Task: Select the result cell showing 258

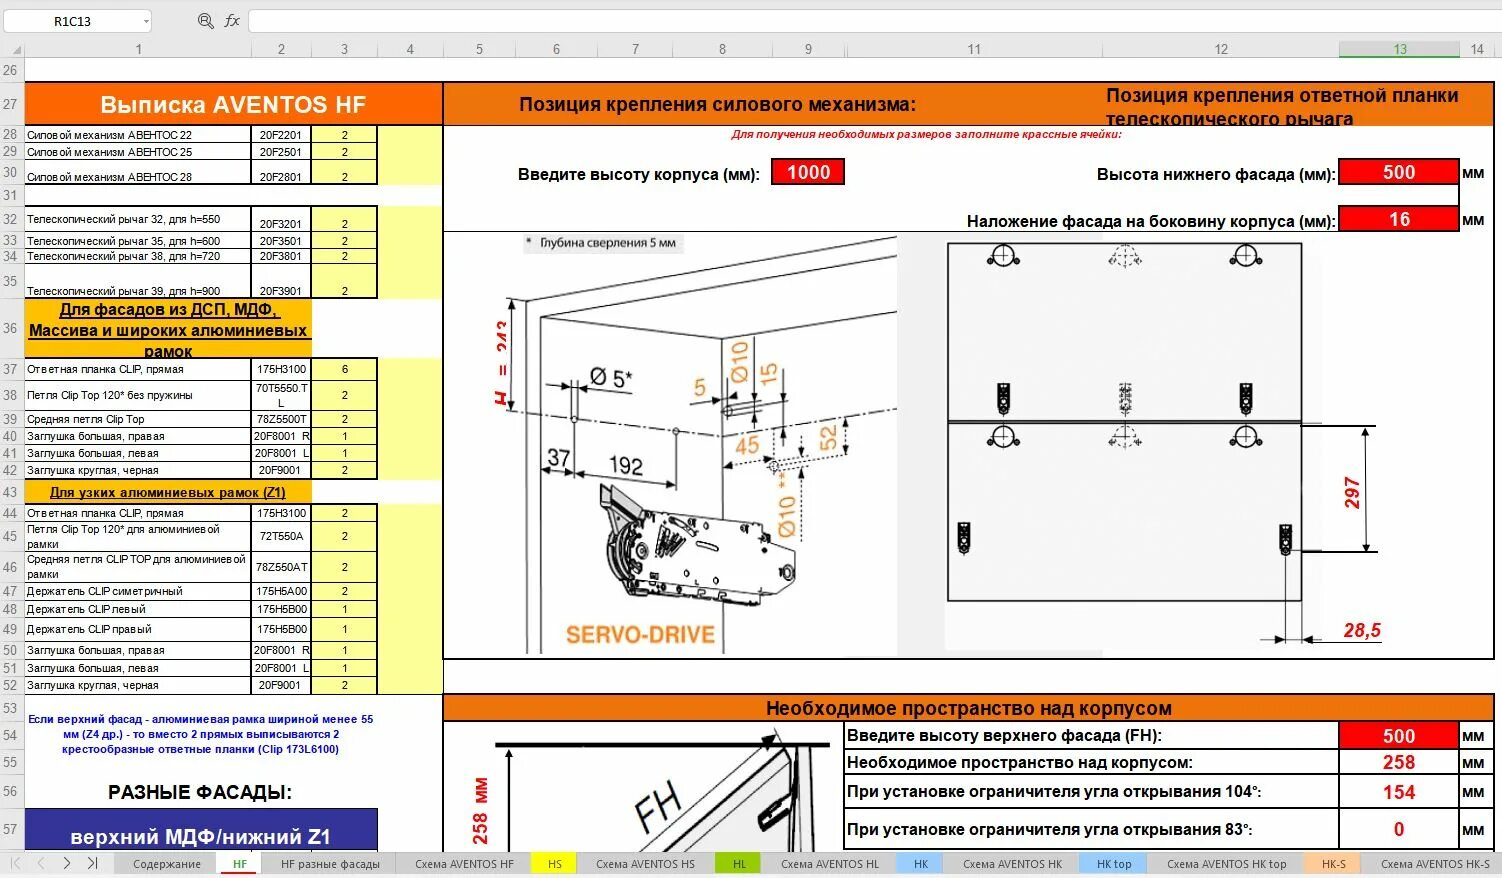Action: tap(1398, 762)
